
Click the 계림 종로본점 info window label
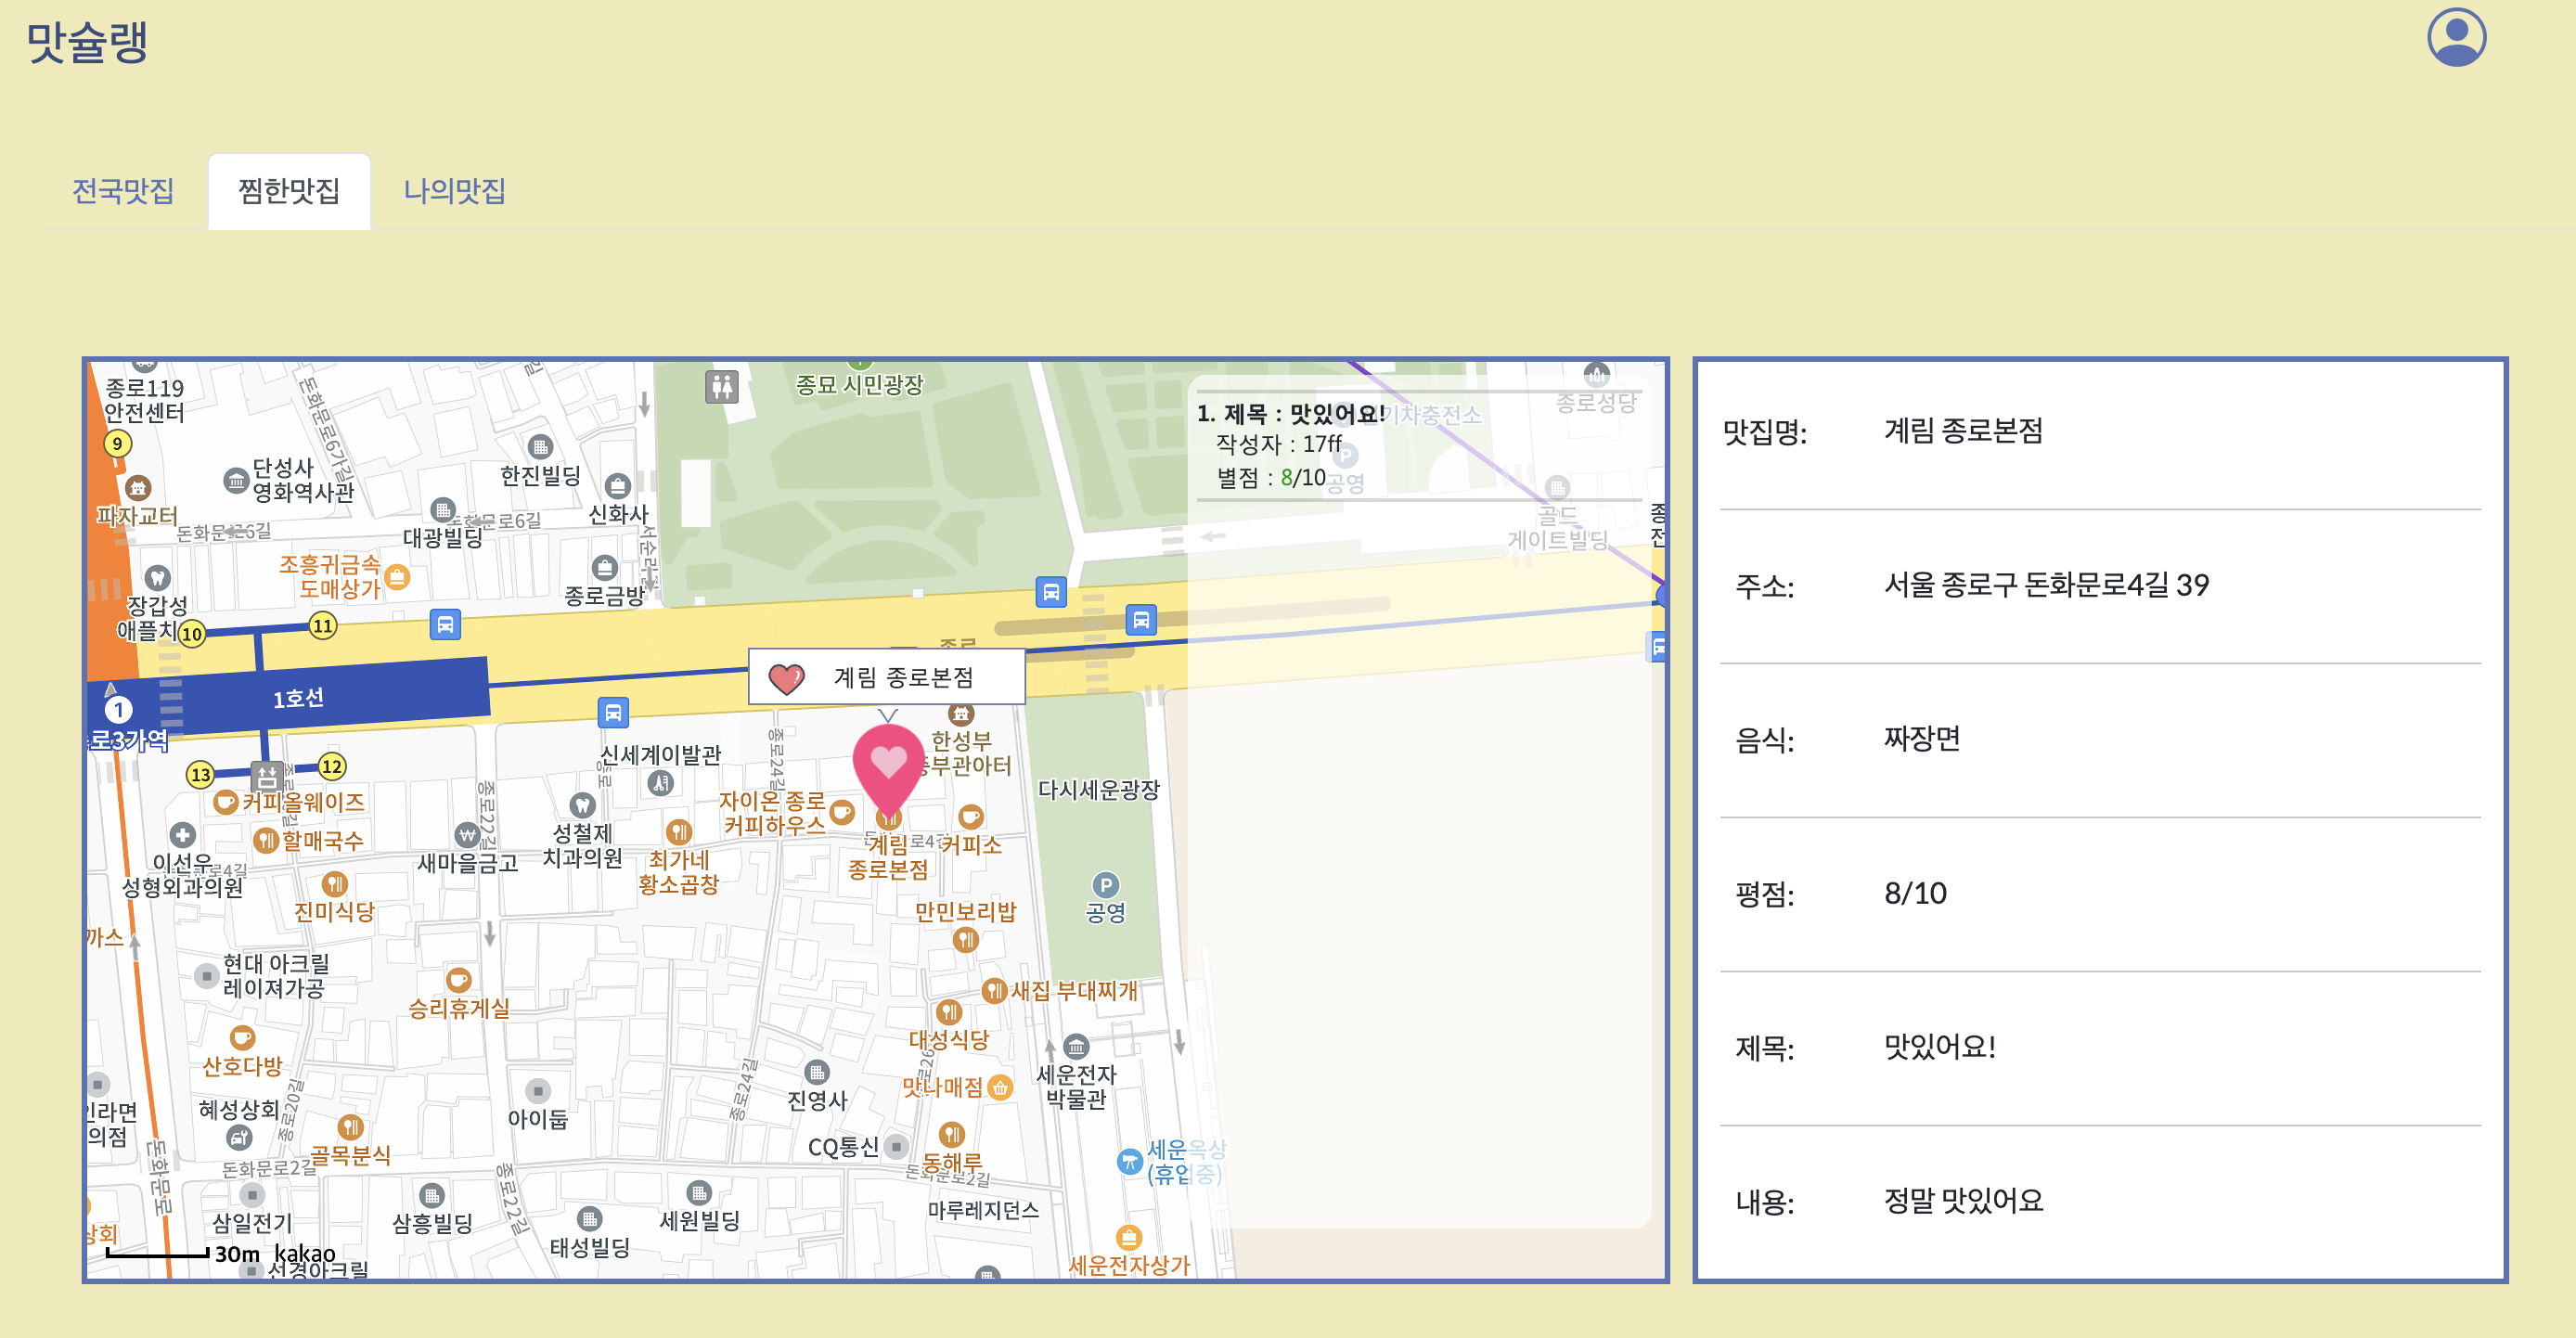coord(903,678)
